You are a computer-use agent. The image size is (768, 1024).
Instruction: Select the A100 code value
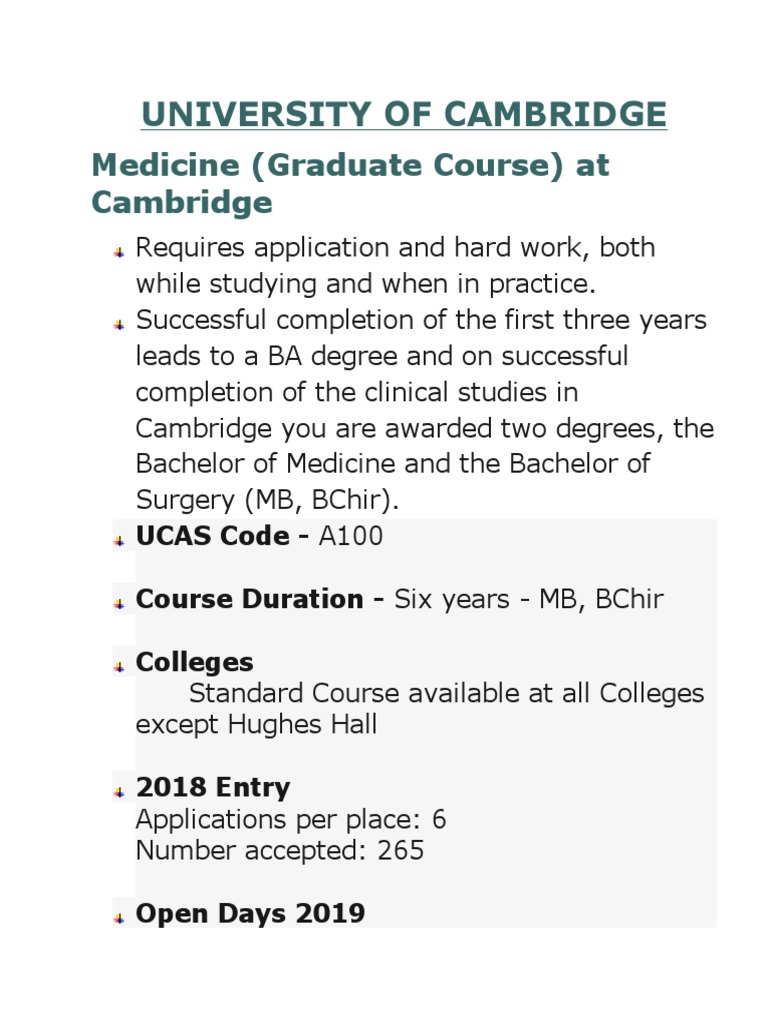[350, 536]
